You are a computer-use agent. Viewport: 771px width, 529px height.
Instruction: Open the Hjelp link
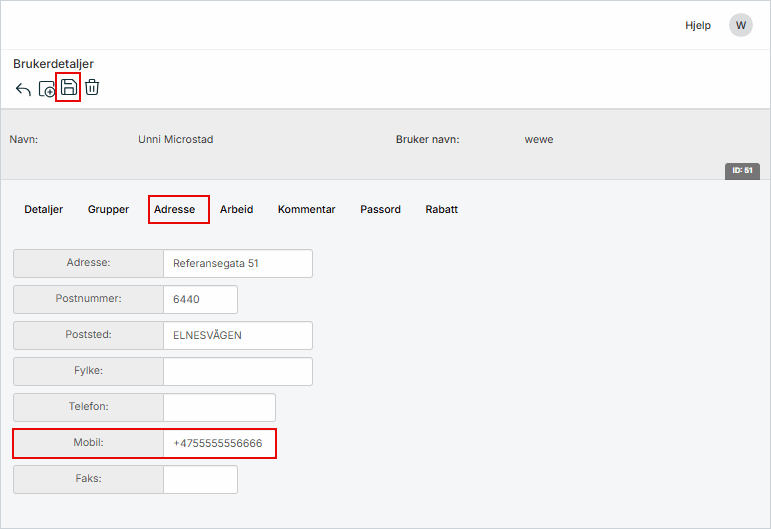pyautogui.click(x=697, y=26)
